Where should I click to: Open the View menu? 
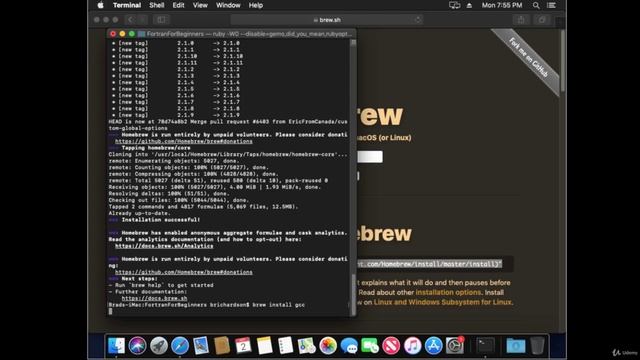pos(200,5)
